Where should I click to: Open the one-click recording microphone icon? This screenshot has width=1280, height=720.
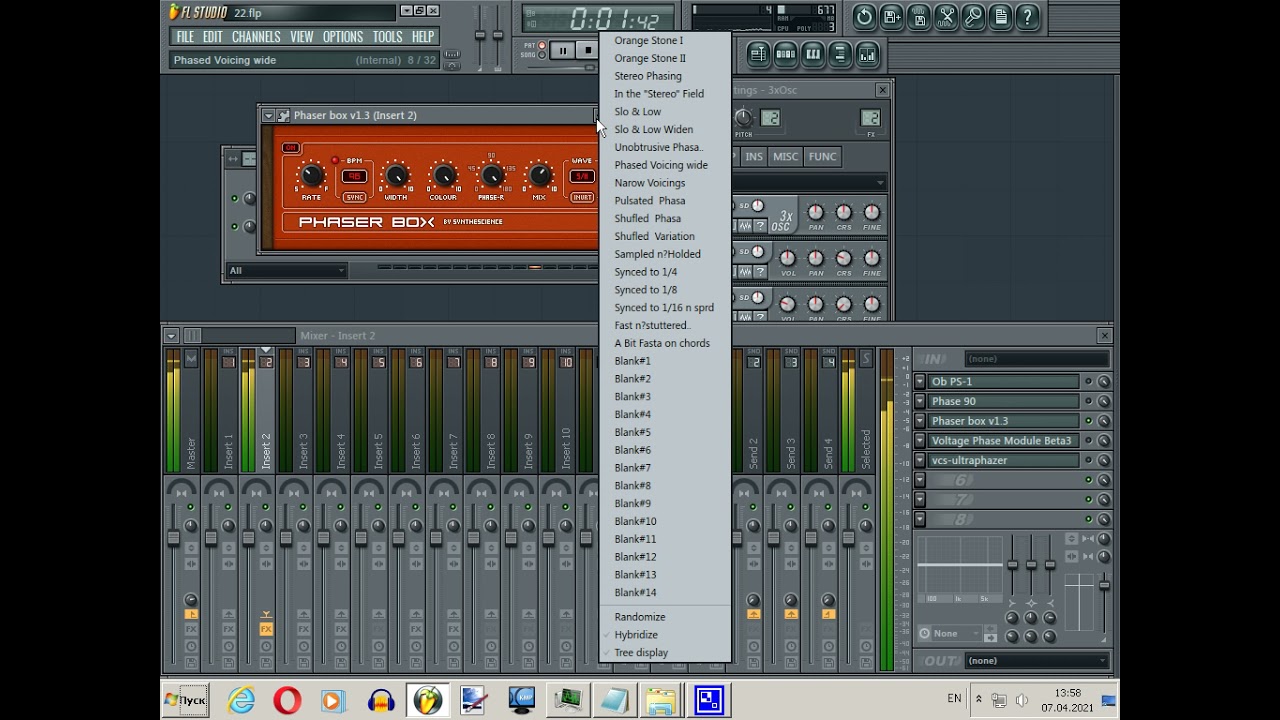coord(973,16)
